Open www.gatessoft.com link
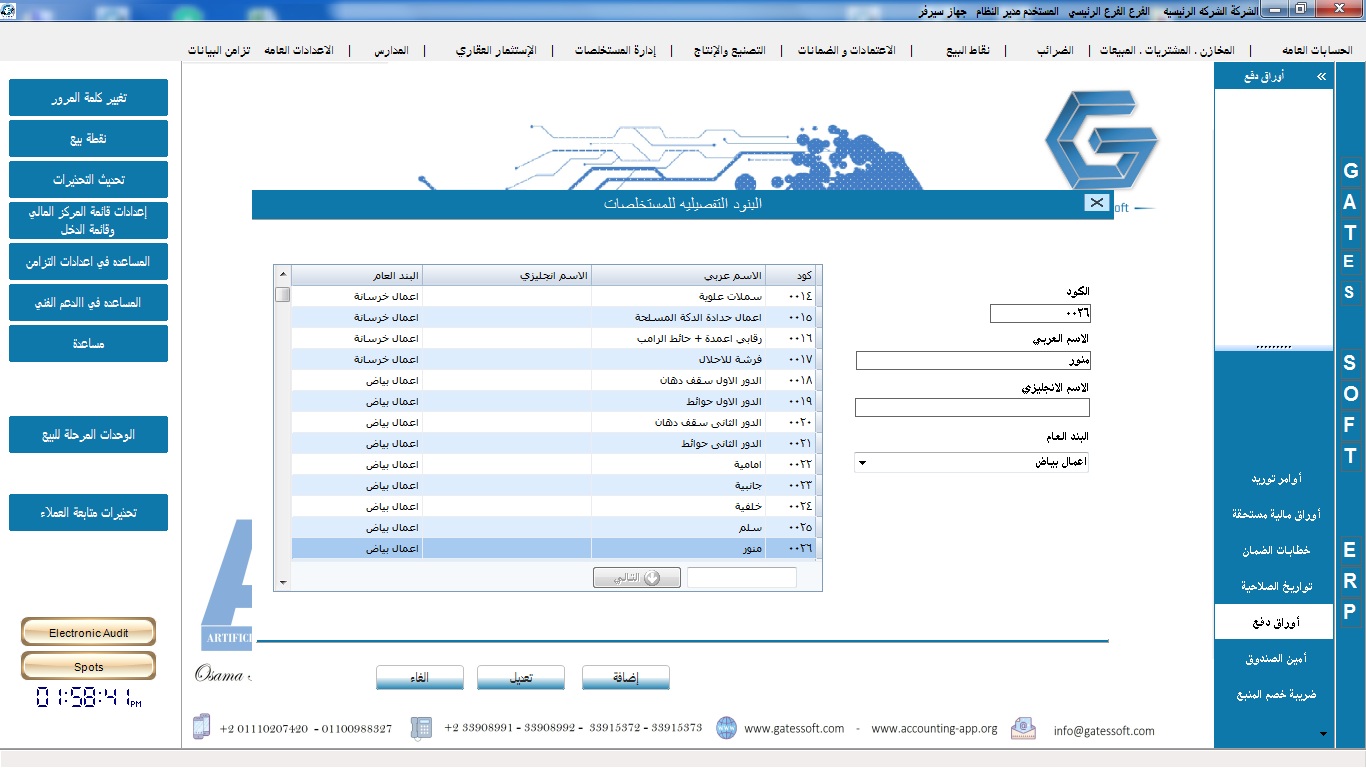 coord(794,729)
